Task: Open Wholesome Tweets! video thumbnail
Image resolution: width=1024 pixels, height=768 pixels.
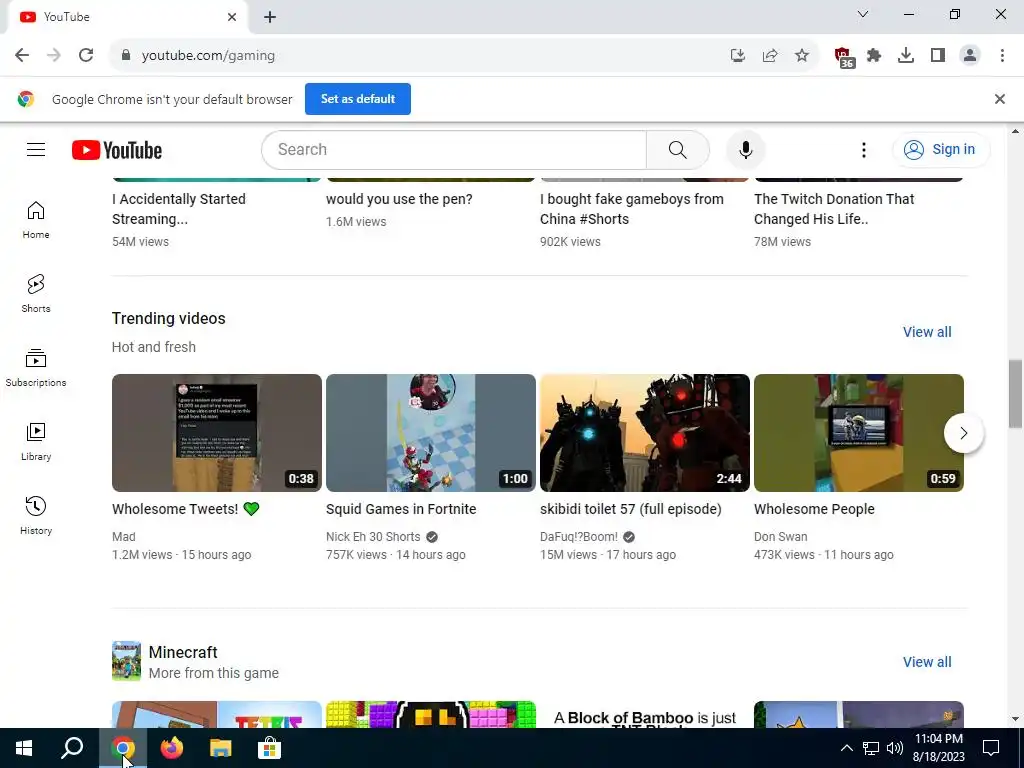Action: click(217, 433)
